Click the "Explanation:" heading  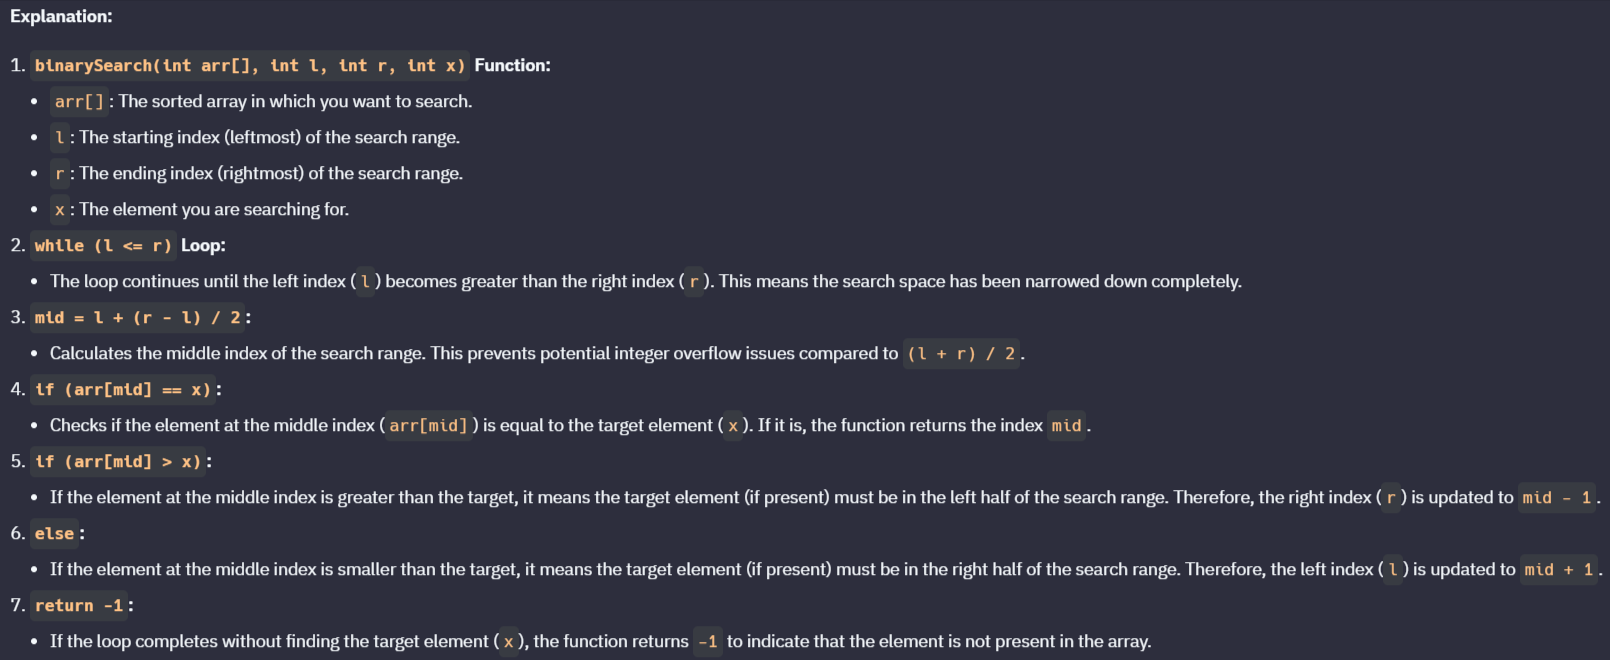pyautogui.click(x=61, y=17)
